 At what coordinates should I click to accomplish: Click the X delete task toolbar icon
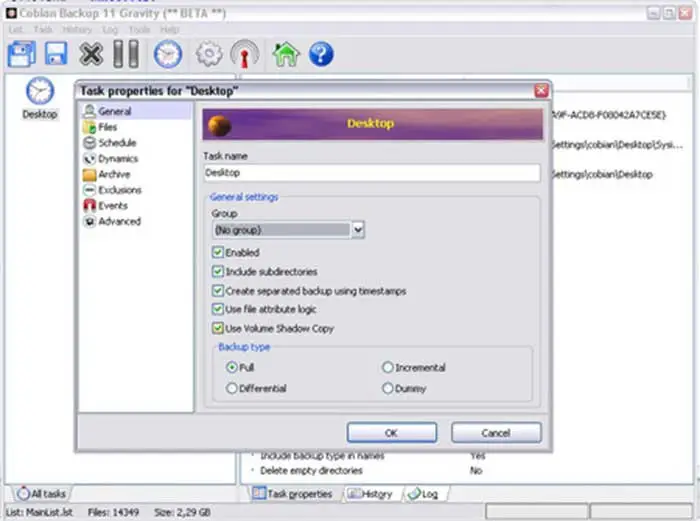(x=91, y=54)
